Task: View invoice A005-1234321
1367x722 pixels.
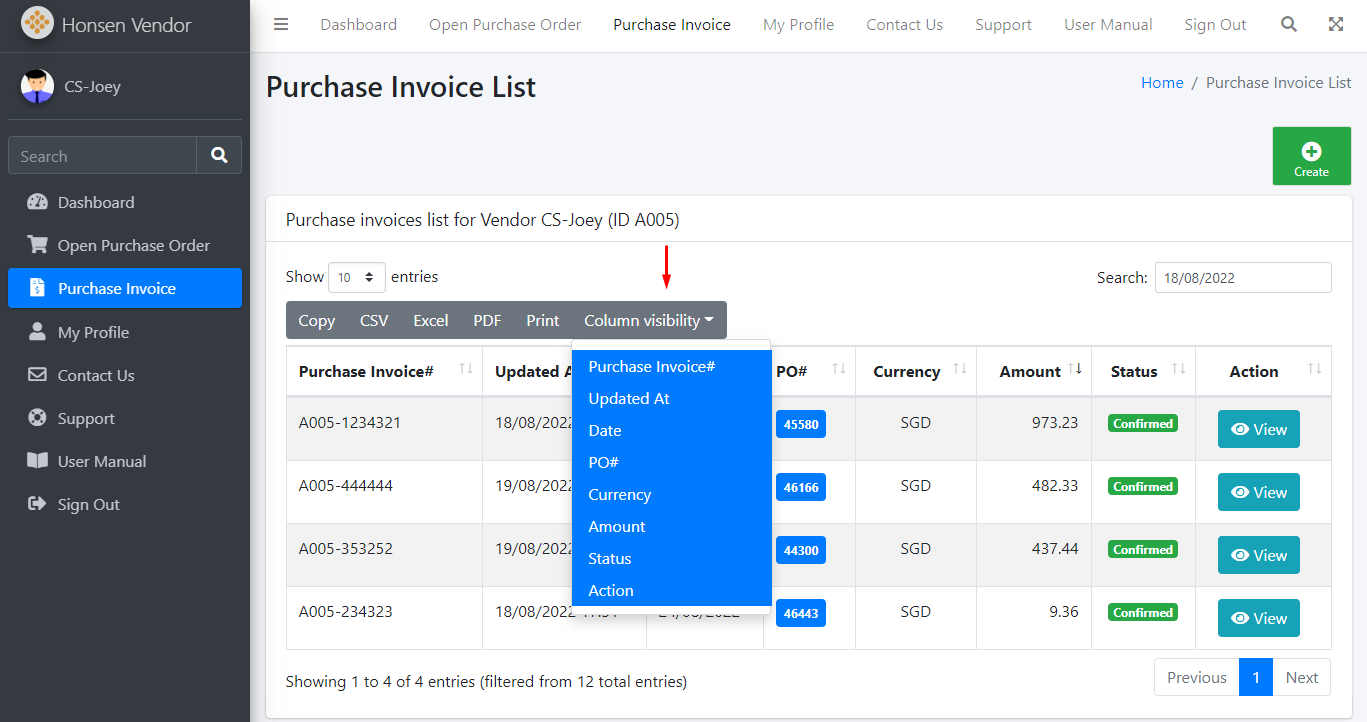Action: pos(1258,429)
